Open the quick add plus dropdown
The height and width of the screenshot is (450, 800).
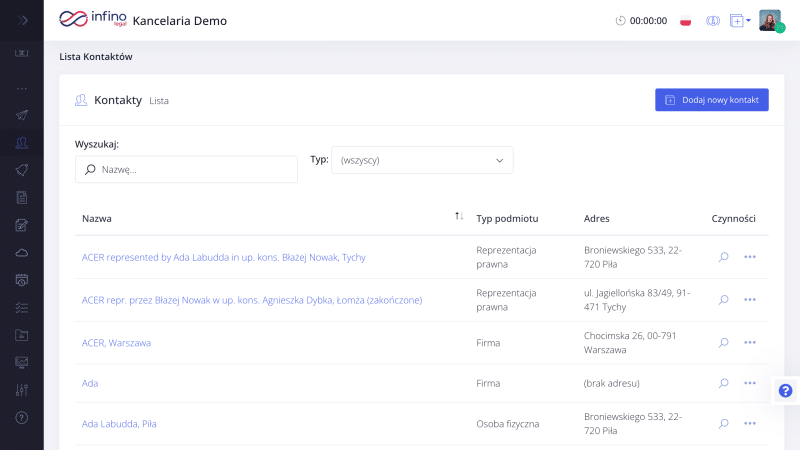coord(740,21)
